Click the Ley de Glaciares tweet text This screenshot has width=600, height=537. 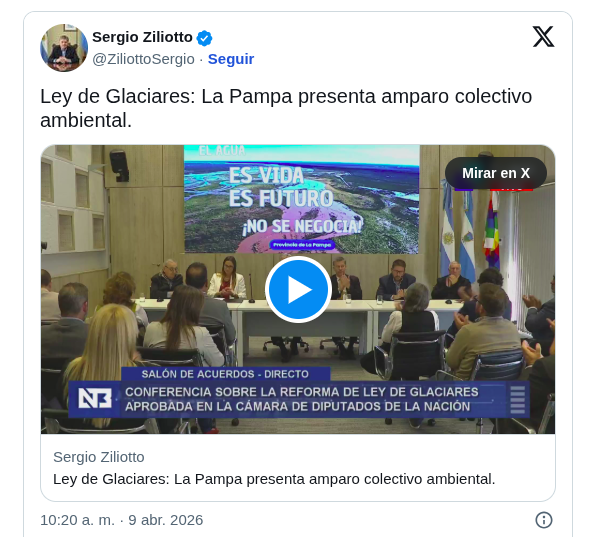pyautogui.click(x=286, y=108)
